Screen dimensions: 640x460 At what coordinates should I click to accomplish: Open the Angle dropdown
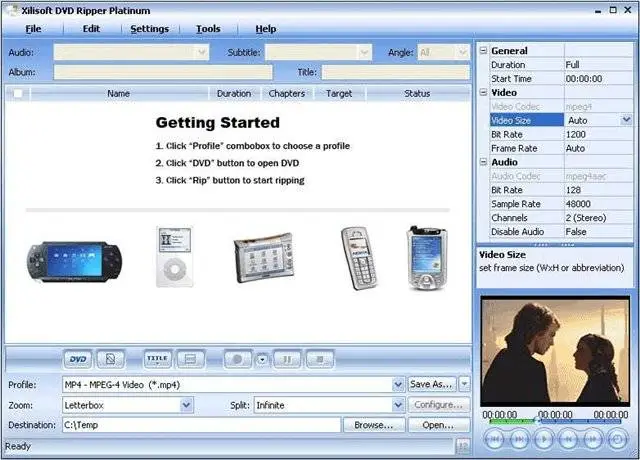pos(462,52)
